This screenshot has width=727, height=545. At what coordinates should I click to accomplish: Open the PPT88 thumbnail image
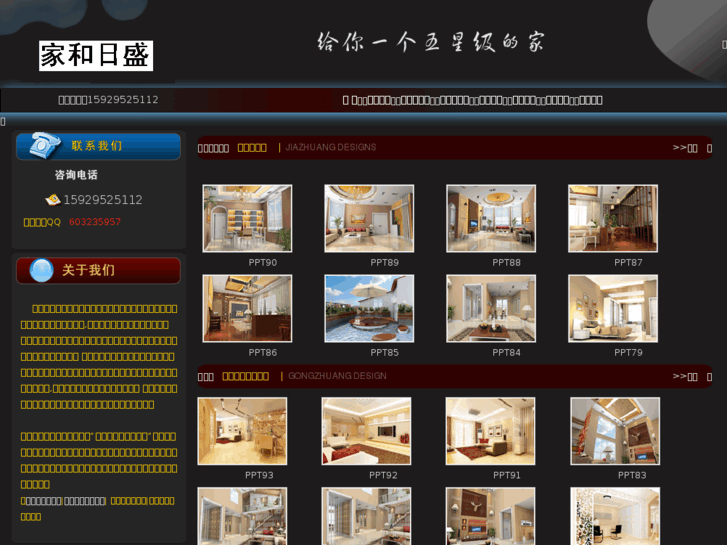(491, 218)
